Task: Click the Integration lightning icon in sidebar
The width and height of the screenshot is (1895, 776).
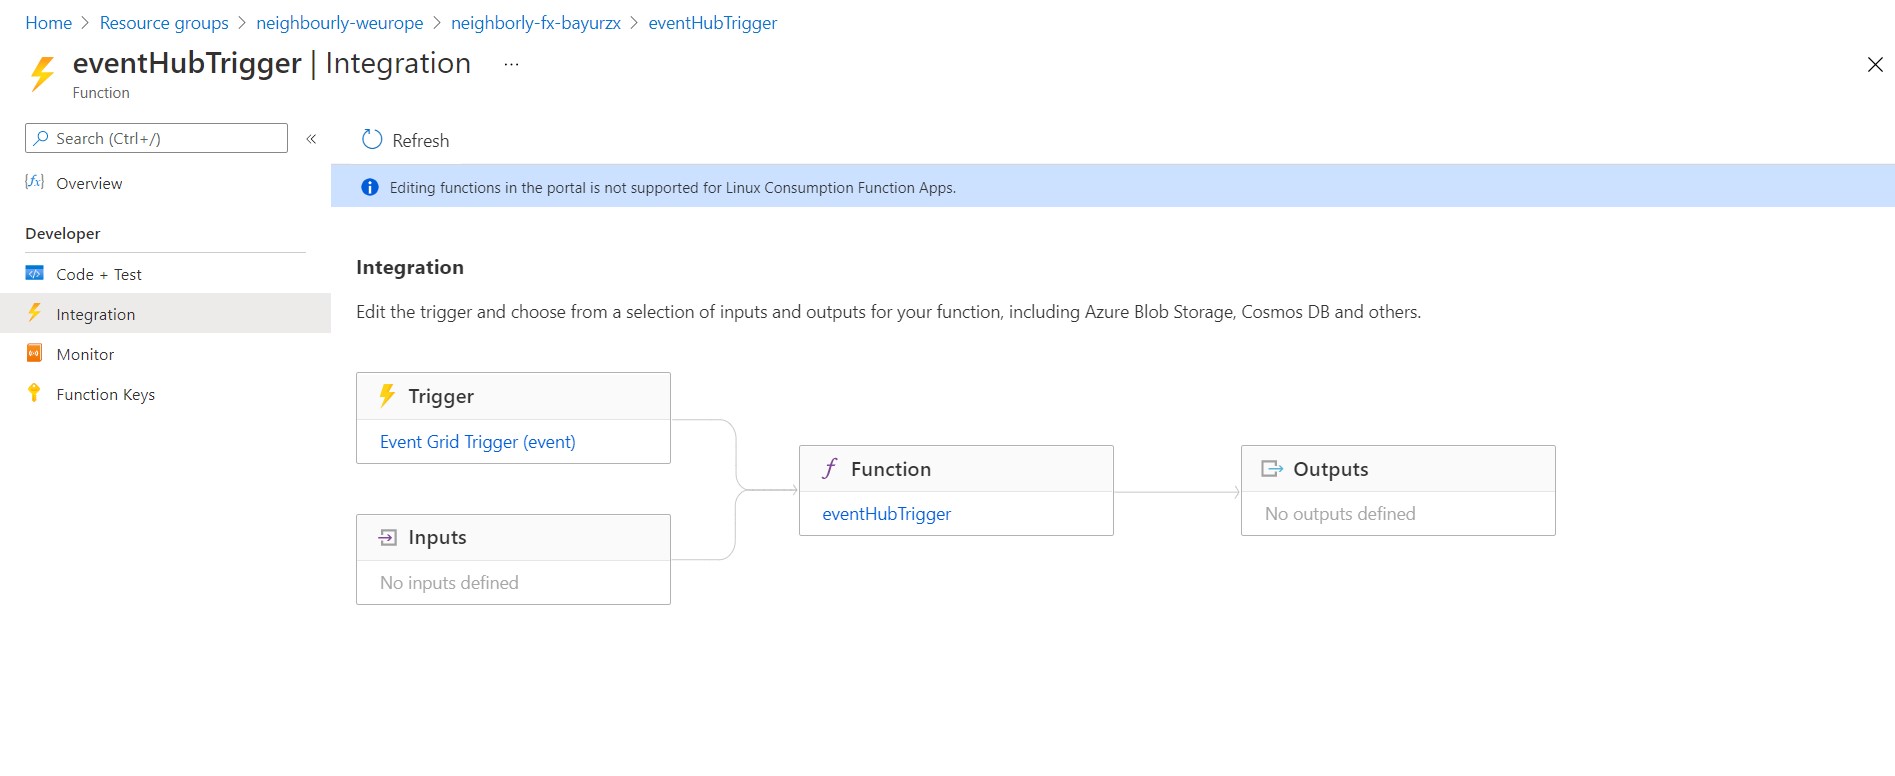Action: pos(34,313)
